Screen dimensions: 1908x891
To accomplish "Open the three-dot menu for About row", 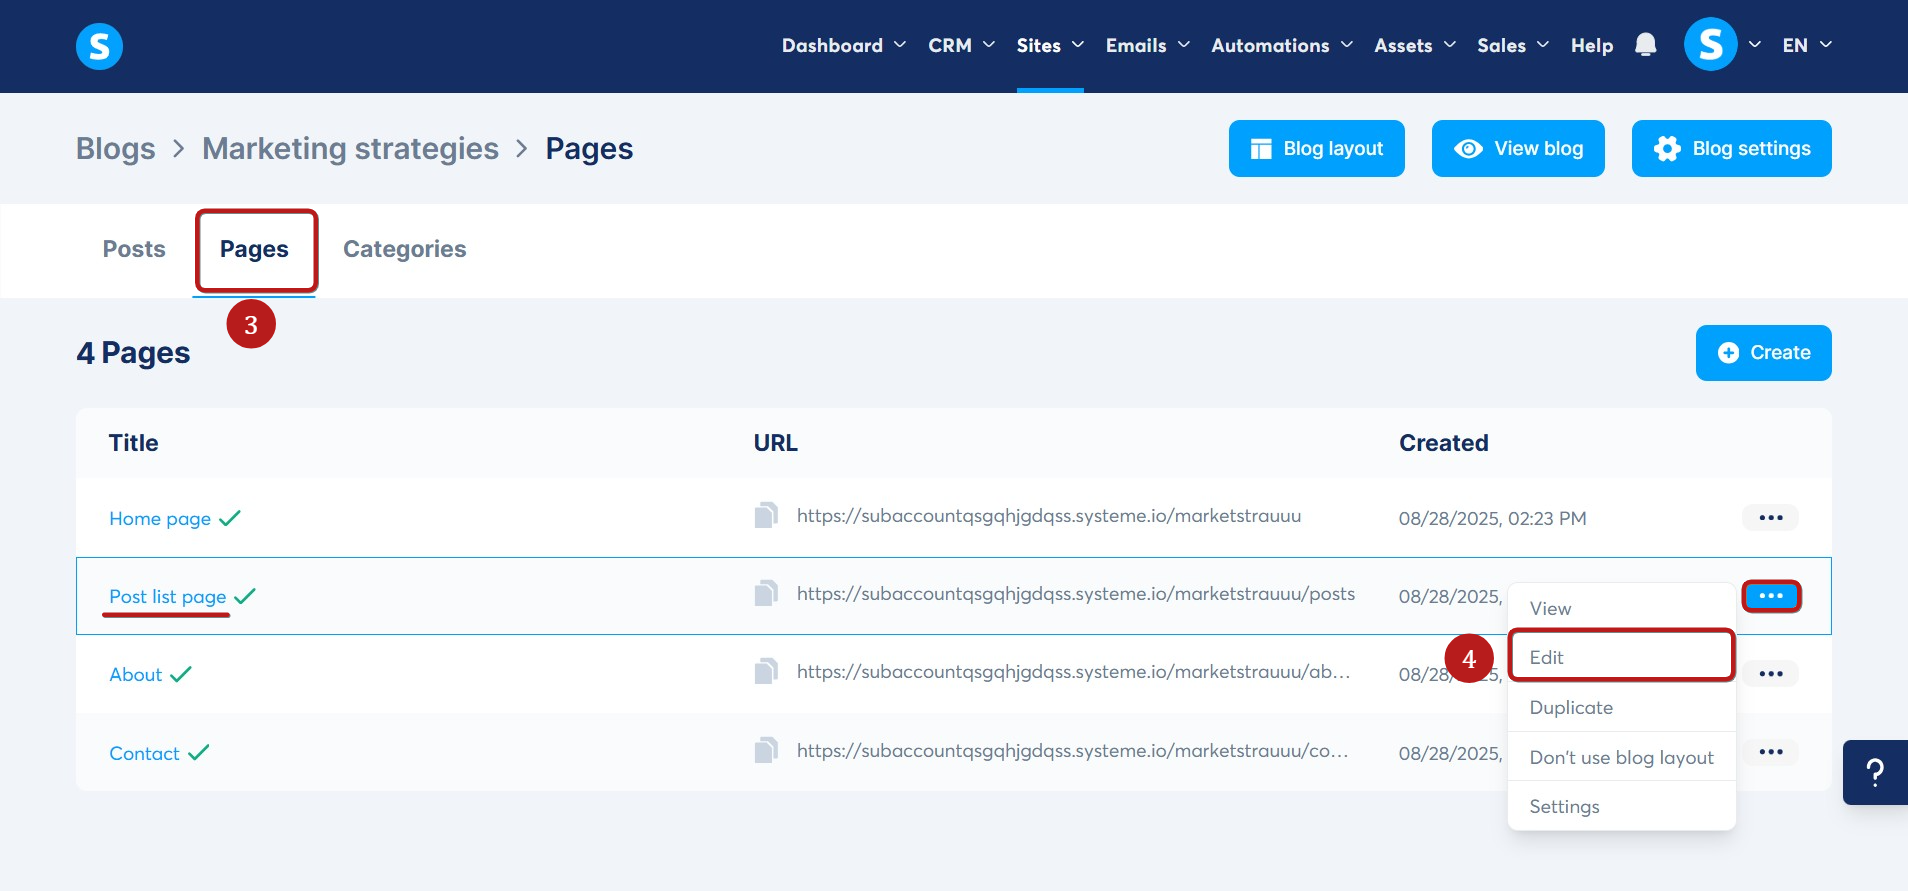I will 1771,674.
